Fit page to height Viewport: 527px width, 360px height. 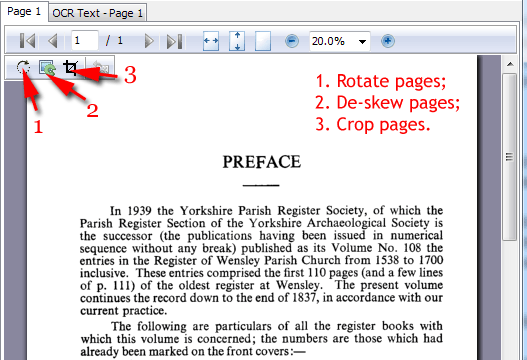[x=237, y=41]
